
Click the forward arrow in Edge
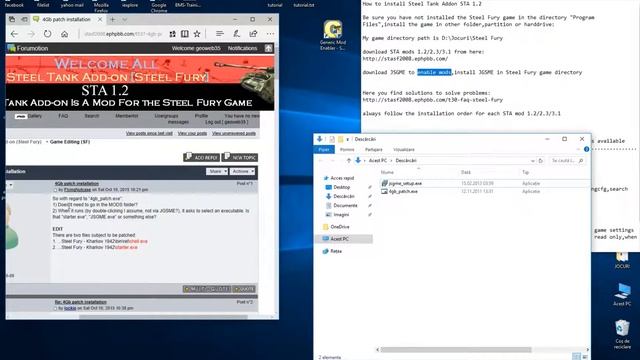click(x=31, y=34)
